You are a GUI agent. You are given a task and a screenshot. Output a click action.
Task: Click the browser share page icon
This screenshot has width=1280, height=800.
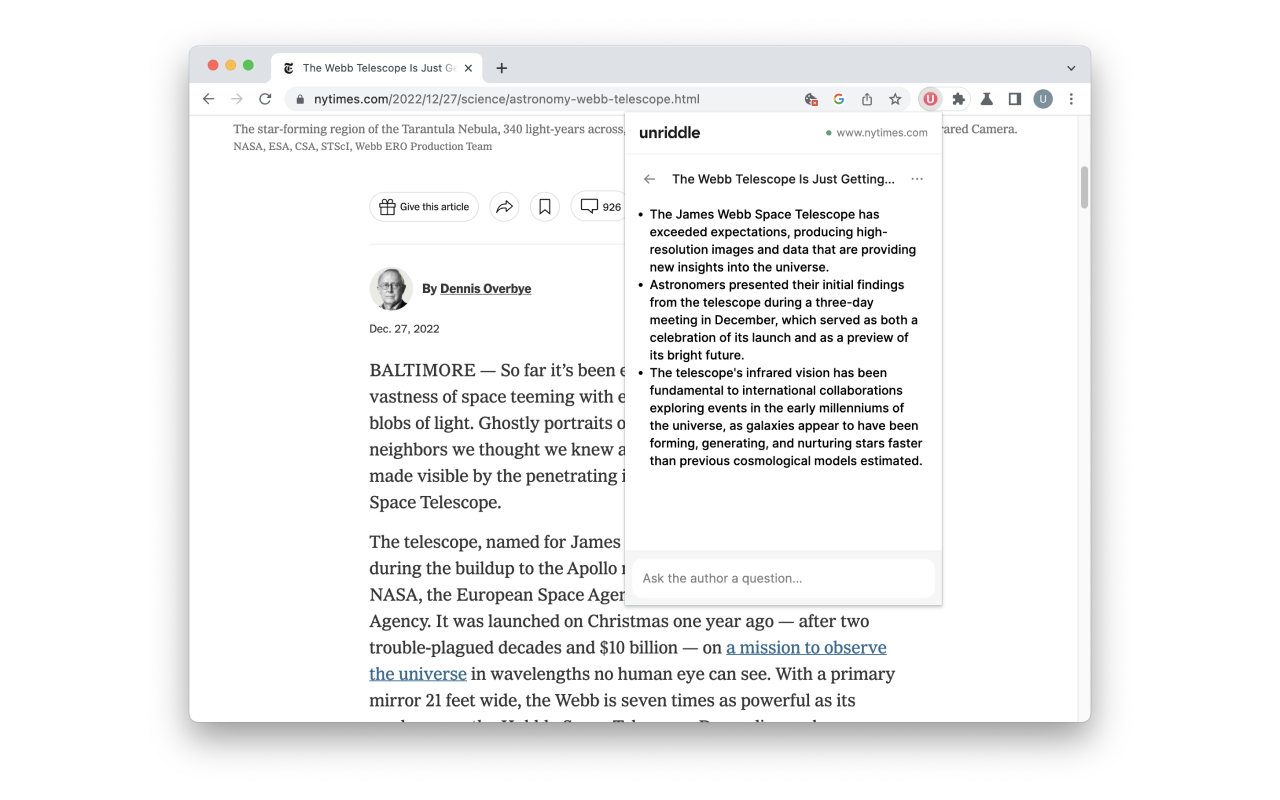click(x=867, y=99)
